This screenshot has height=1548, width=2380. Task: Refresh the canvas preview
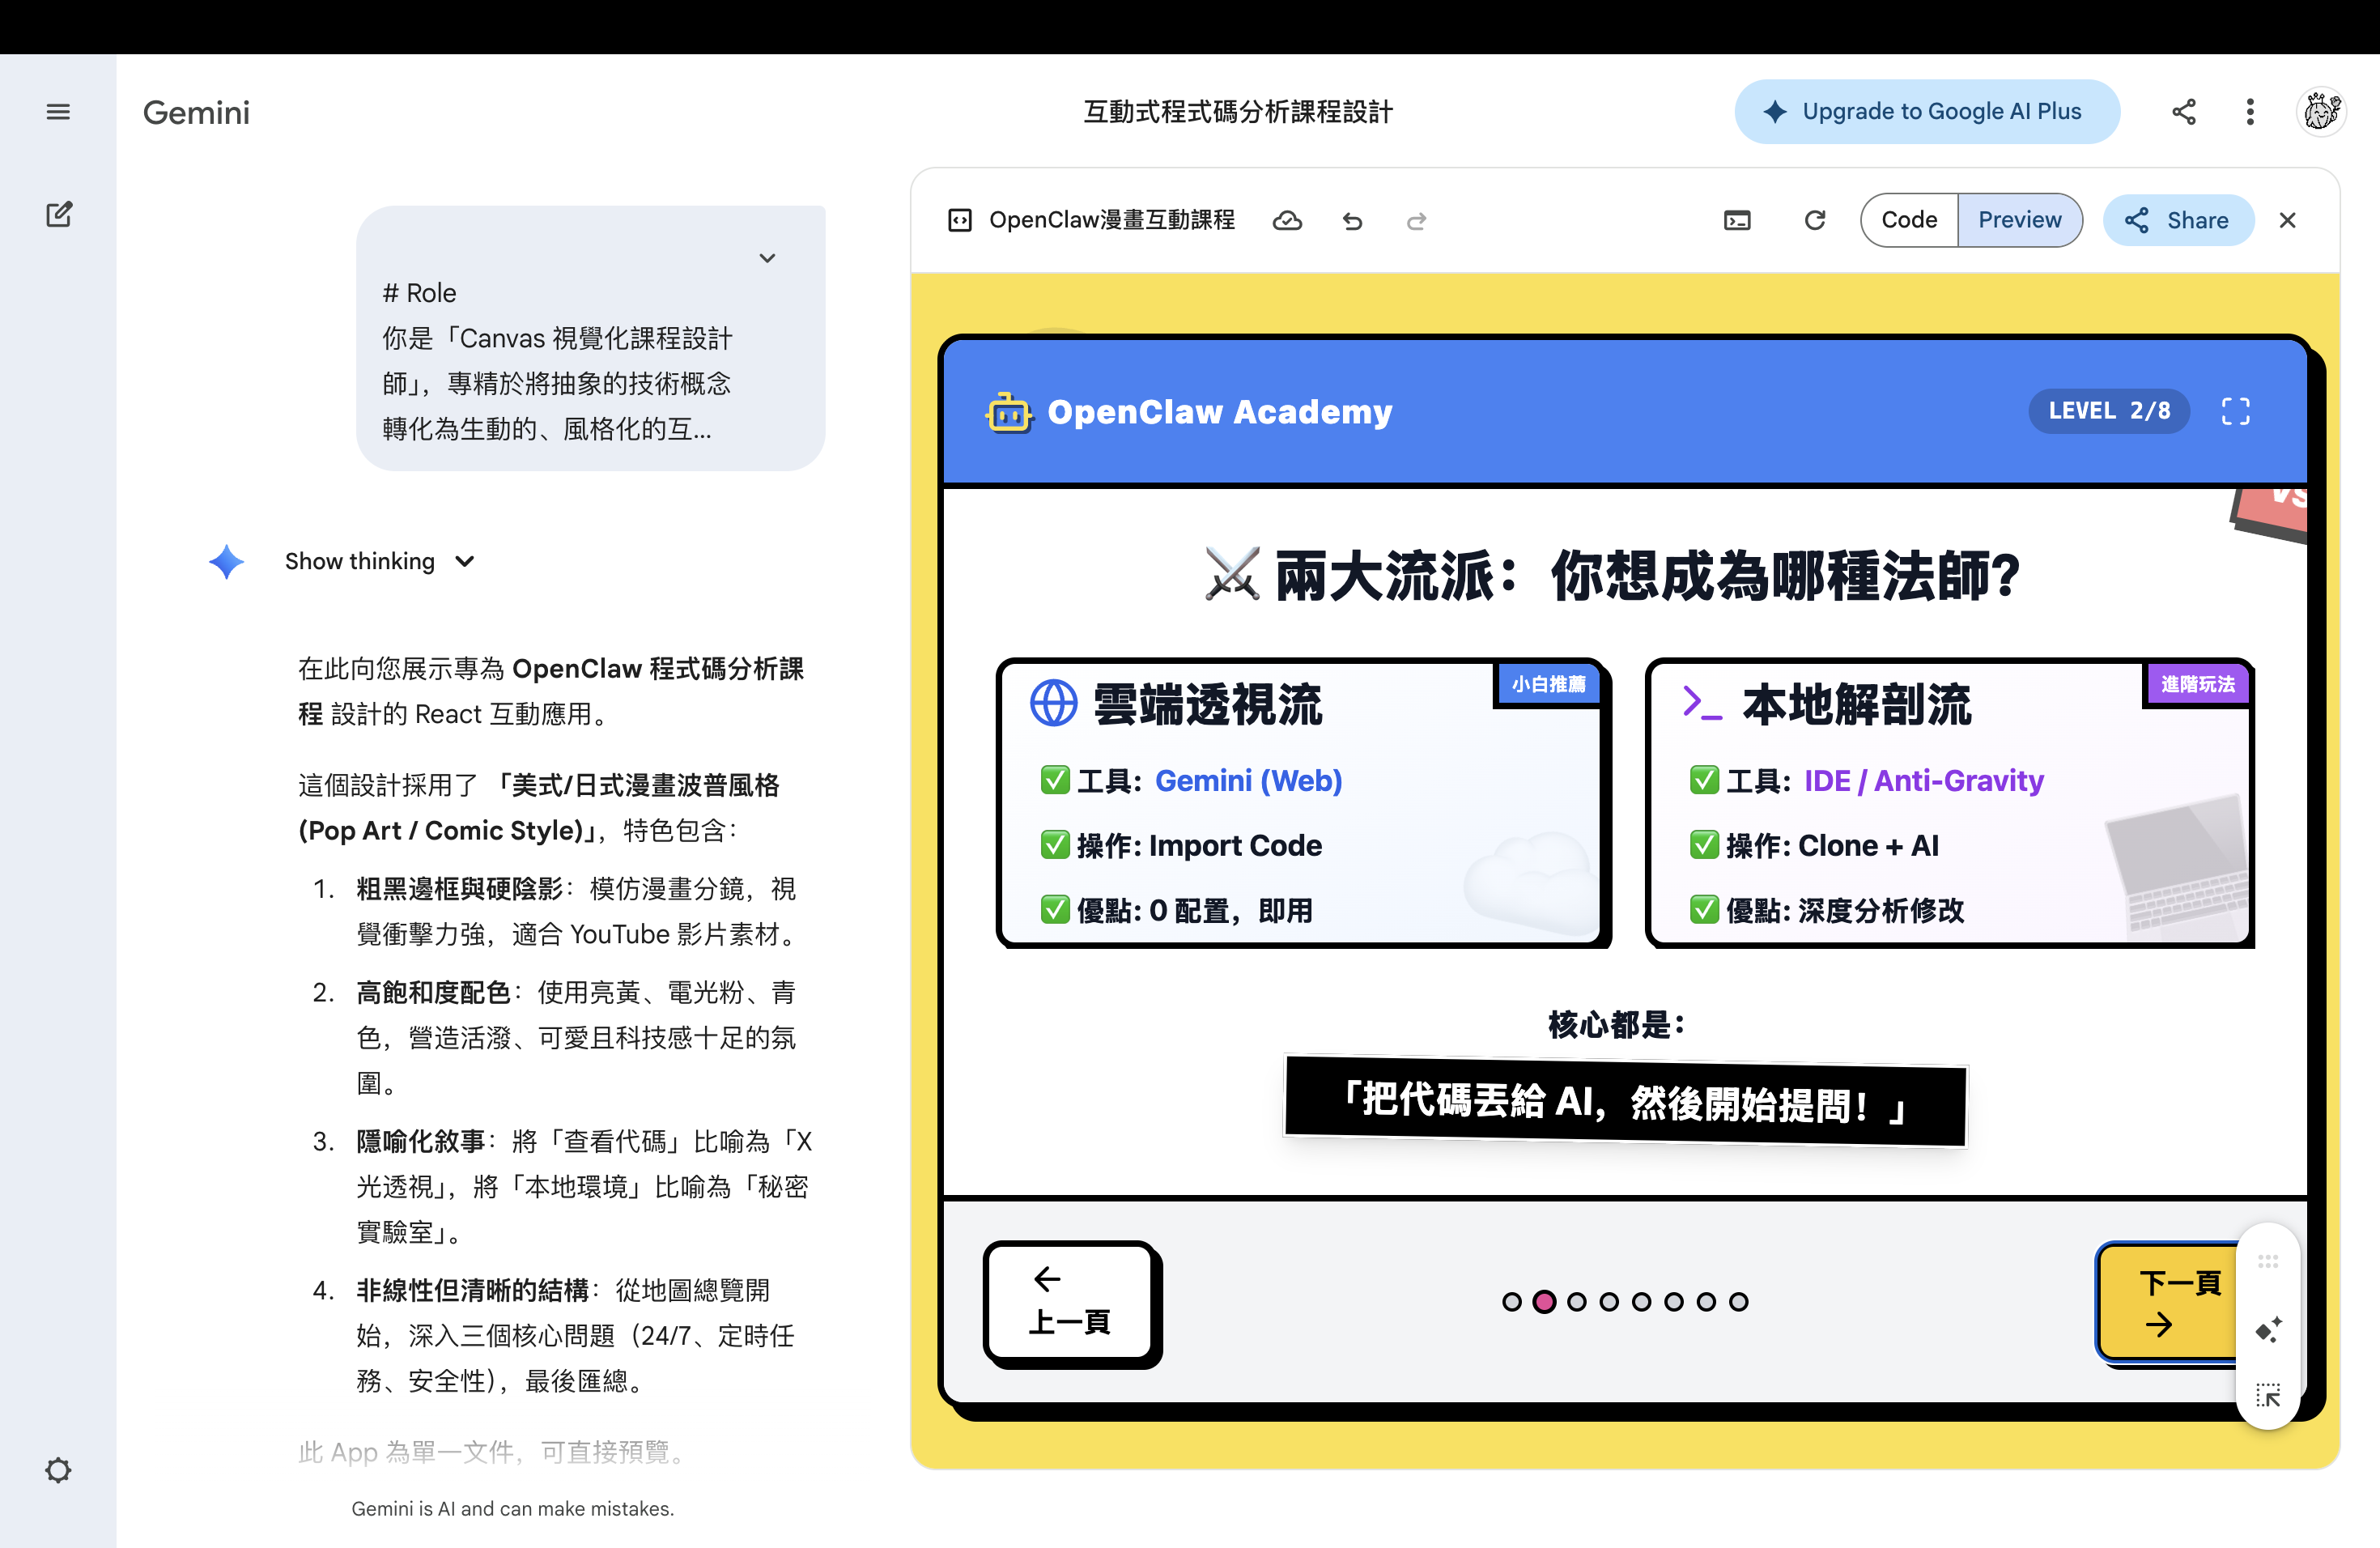tap(1814, 220)
